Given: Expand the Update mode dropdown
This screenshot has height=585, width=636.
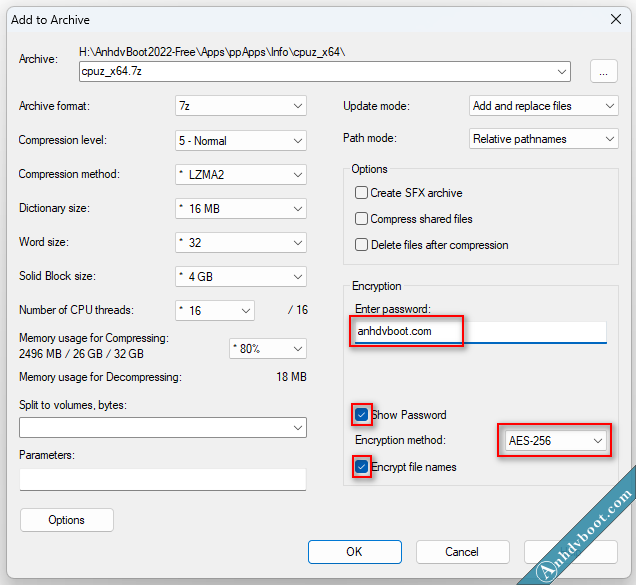Looking at the screenshot, I should point(543,106).
